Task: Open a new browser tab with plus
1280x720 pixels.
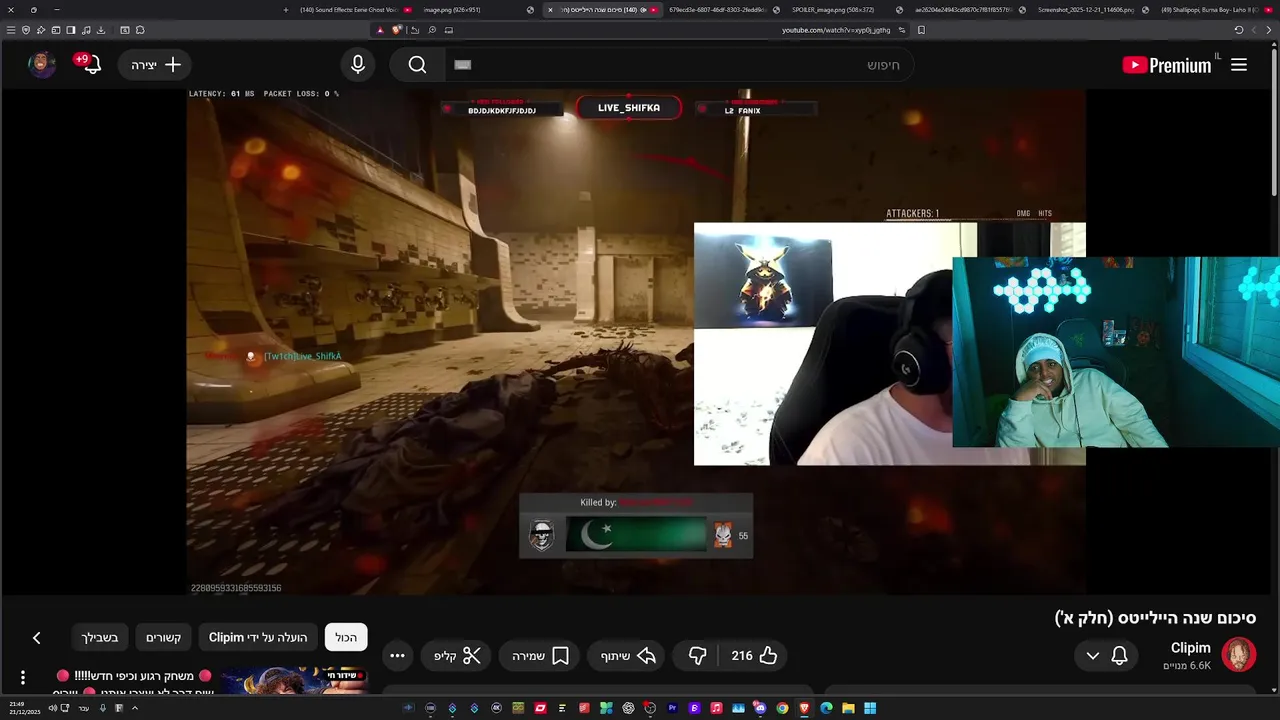Action: (x=286, y=10)
